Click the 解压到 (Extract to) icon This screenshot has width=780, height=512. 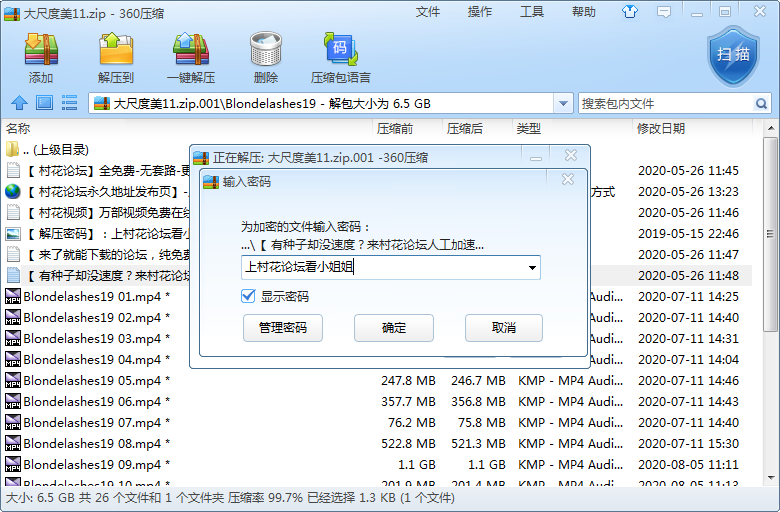[x=116, y=49]
